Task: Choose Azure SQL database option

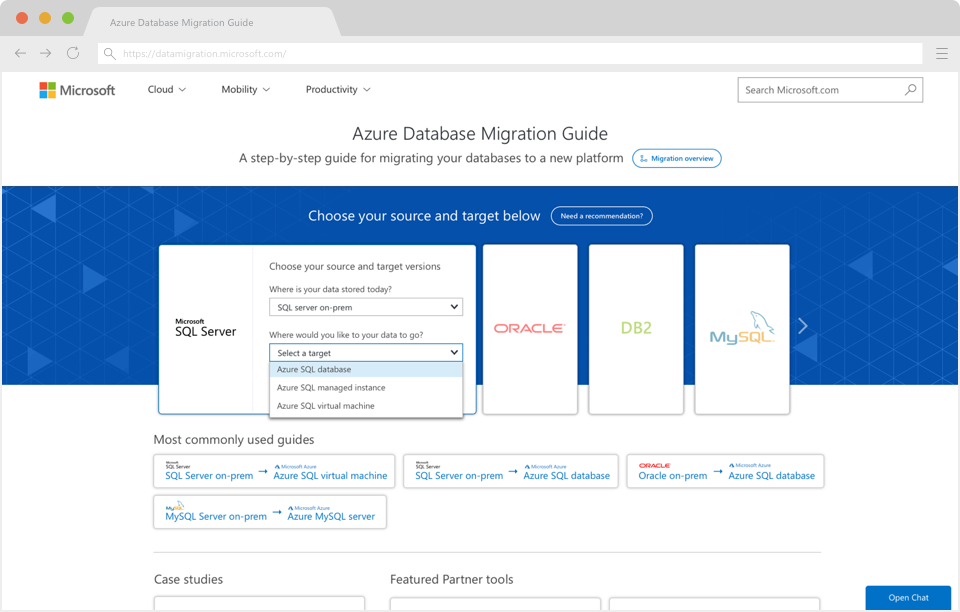Action: 366,370
